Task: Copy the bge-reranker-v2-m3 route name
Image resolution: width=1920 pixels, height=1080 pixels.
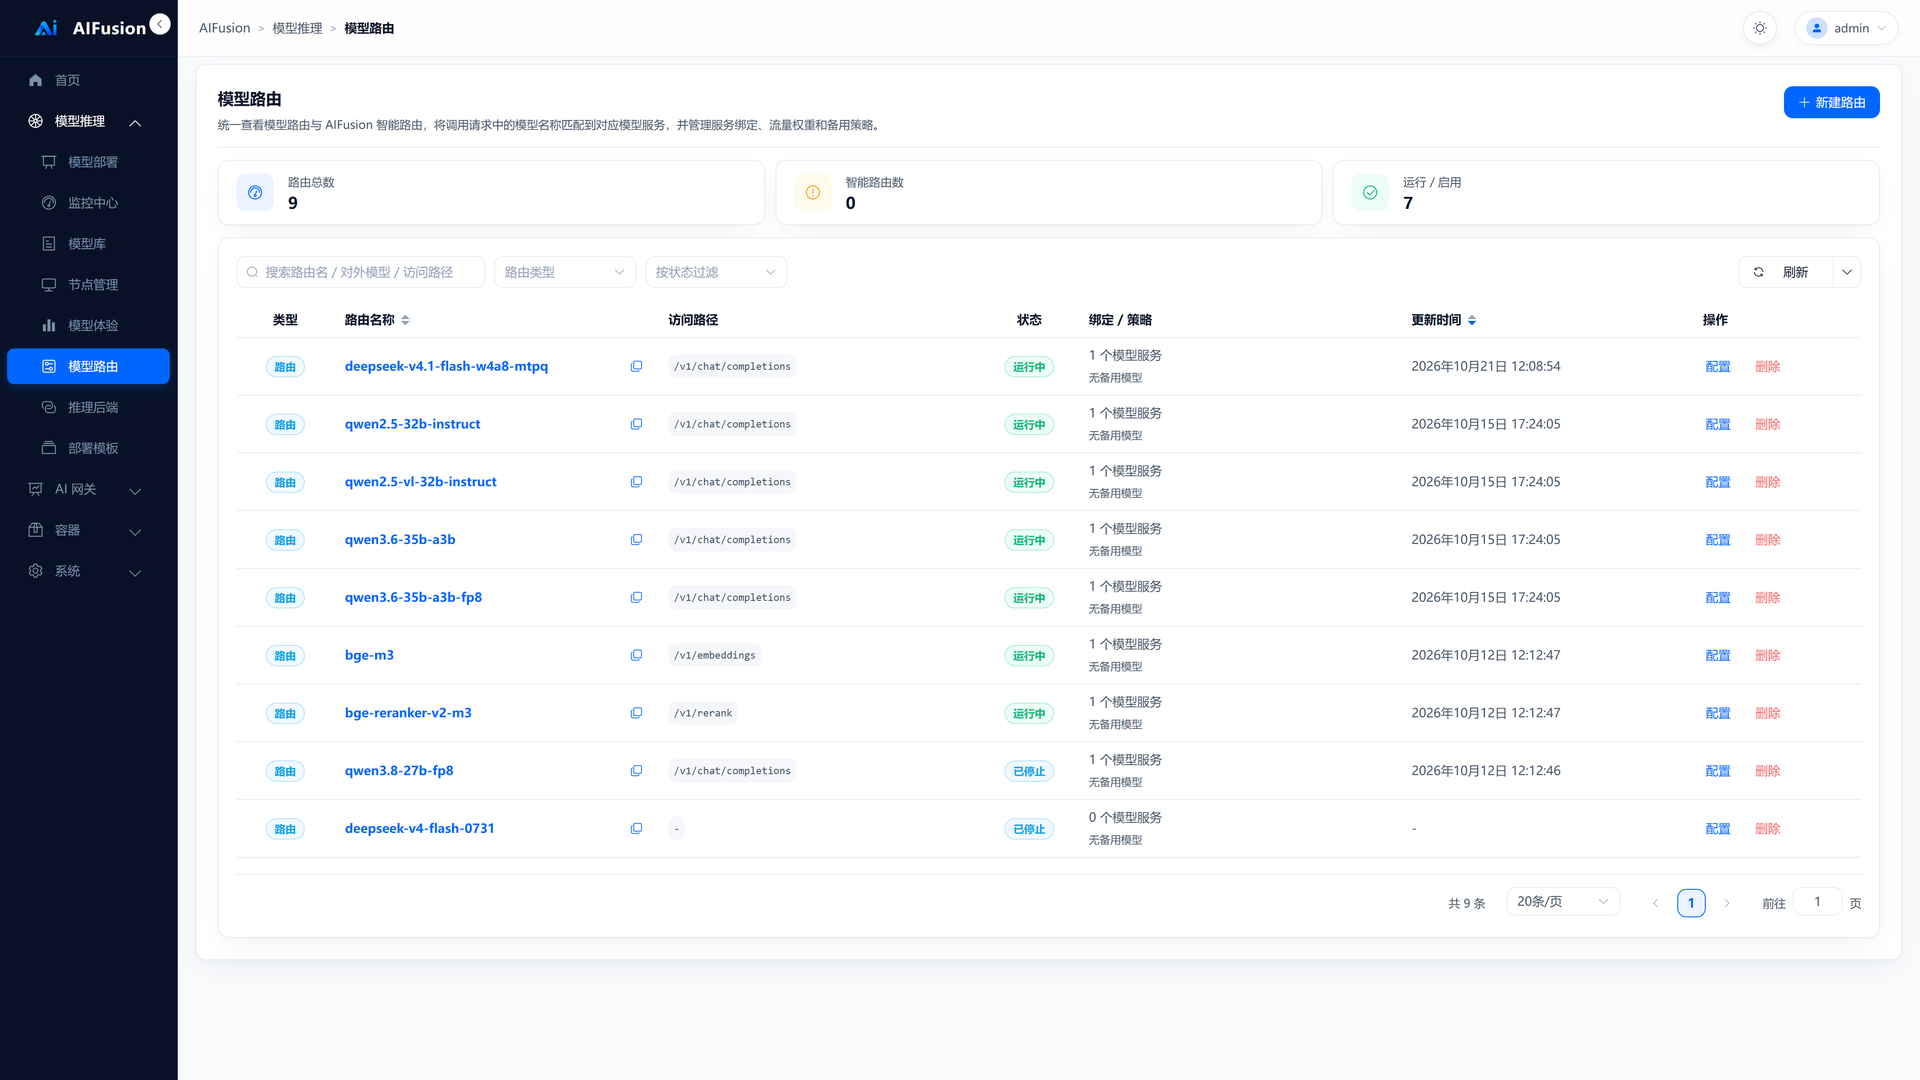Action: tap(636, 713)
